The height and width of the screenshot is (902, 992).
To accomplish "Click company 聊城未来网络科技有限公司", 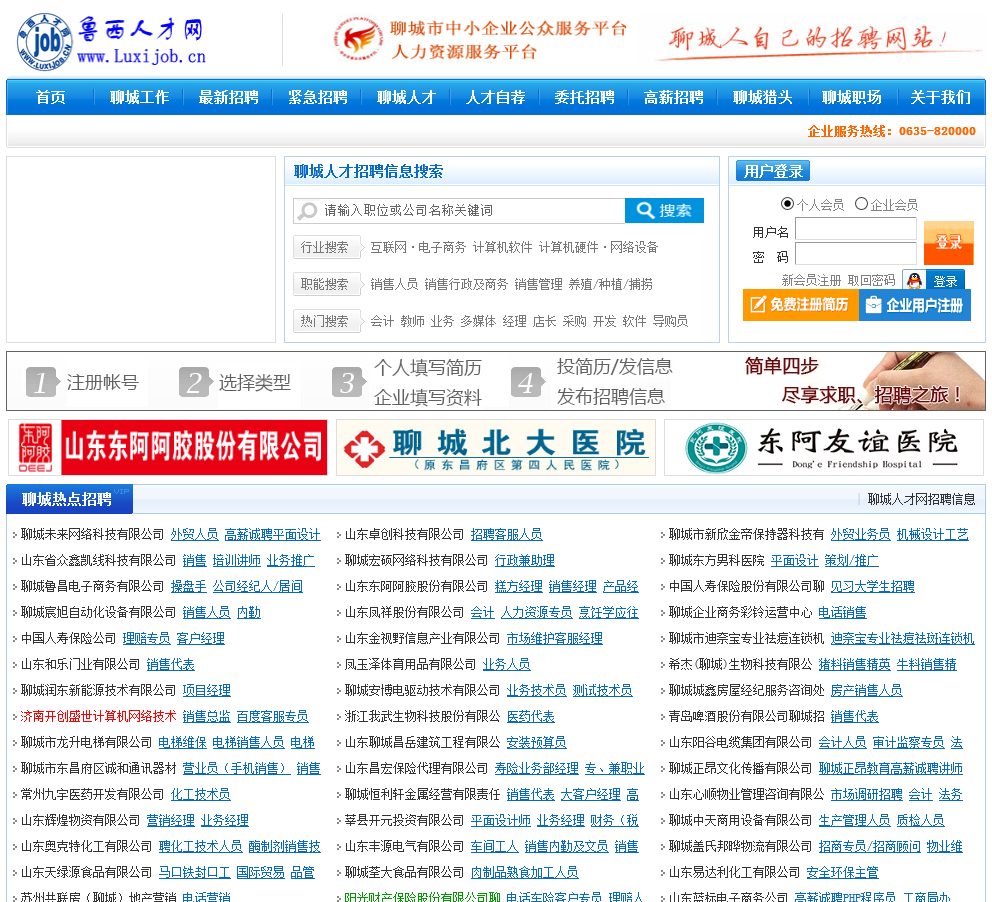I will pyautogui.click(x=92, y=535).
